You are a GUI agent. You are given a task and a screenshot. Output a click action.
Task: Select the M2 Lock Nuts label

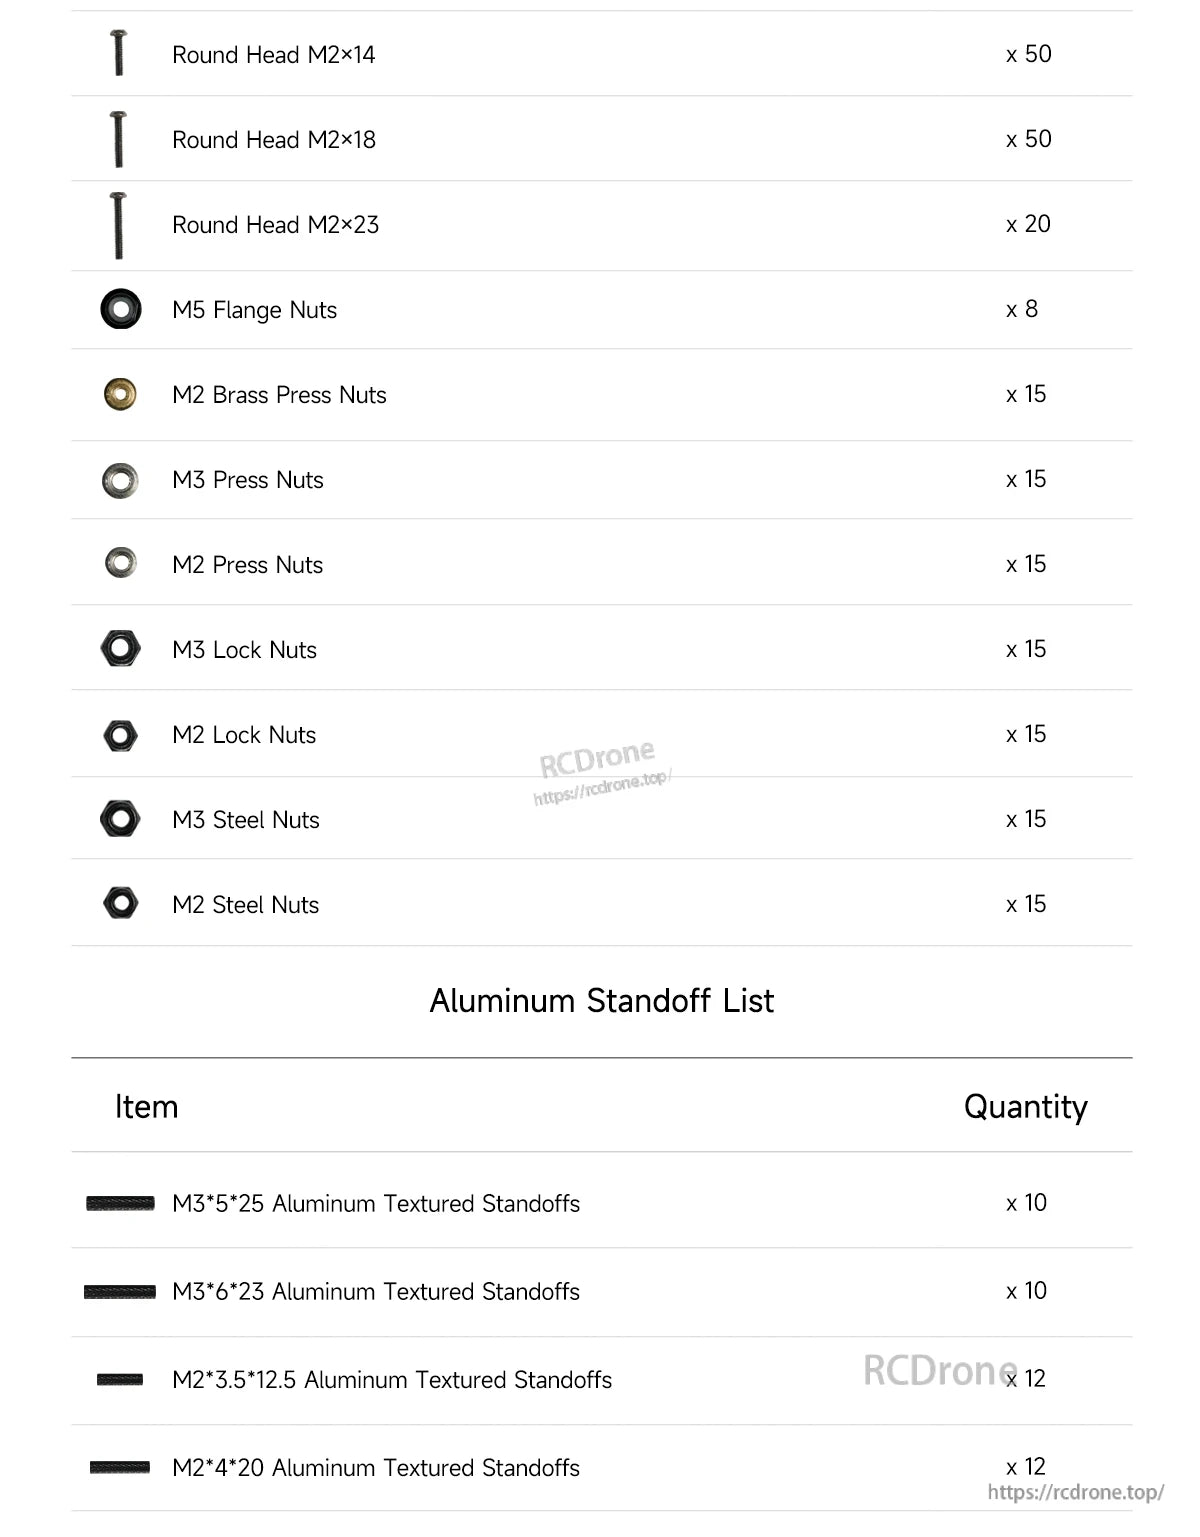(x=244, y=735)
